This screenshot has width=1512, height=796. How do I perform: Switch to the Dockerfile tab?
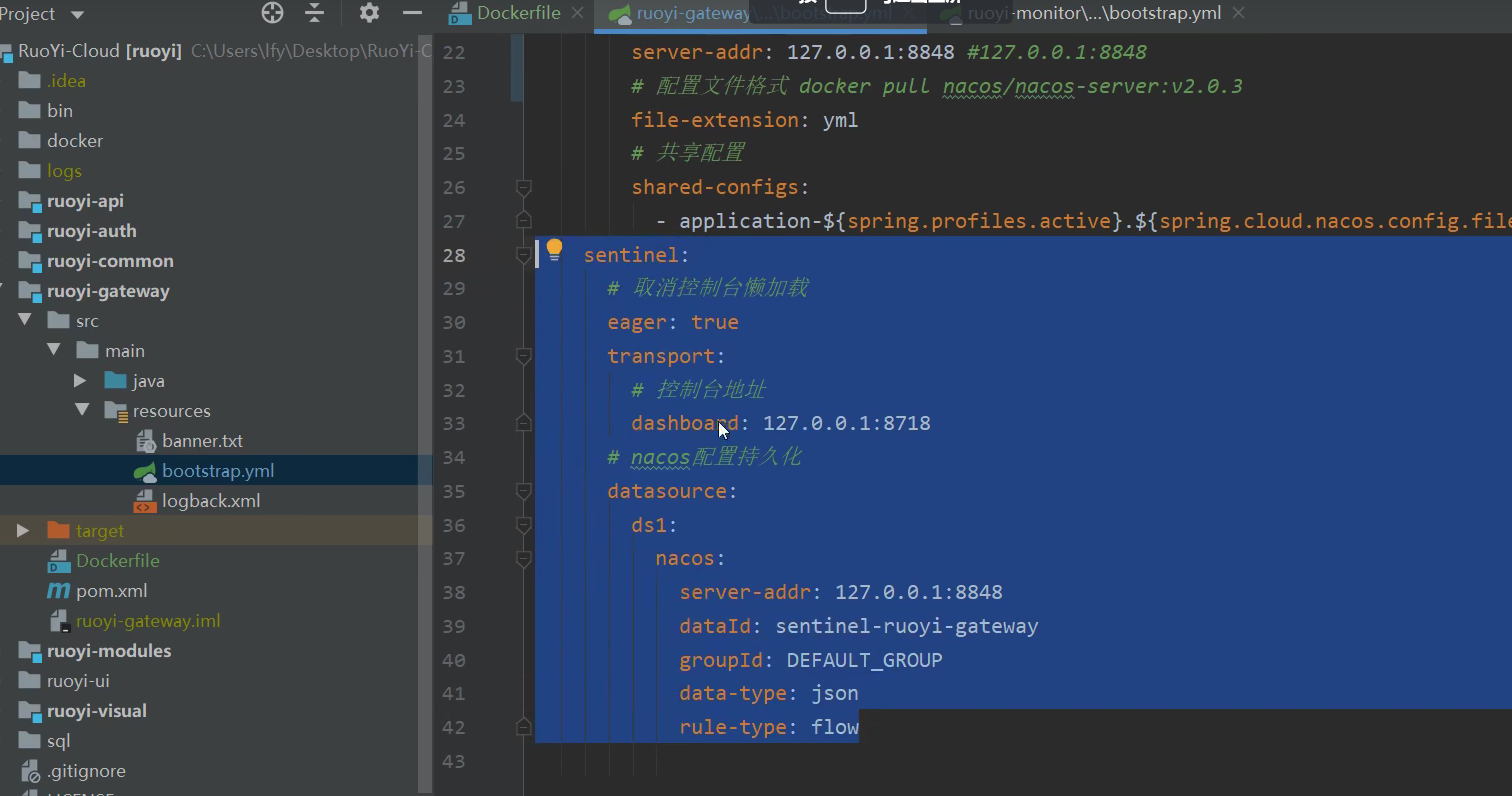pyautogui.click(x=519, y=13)
